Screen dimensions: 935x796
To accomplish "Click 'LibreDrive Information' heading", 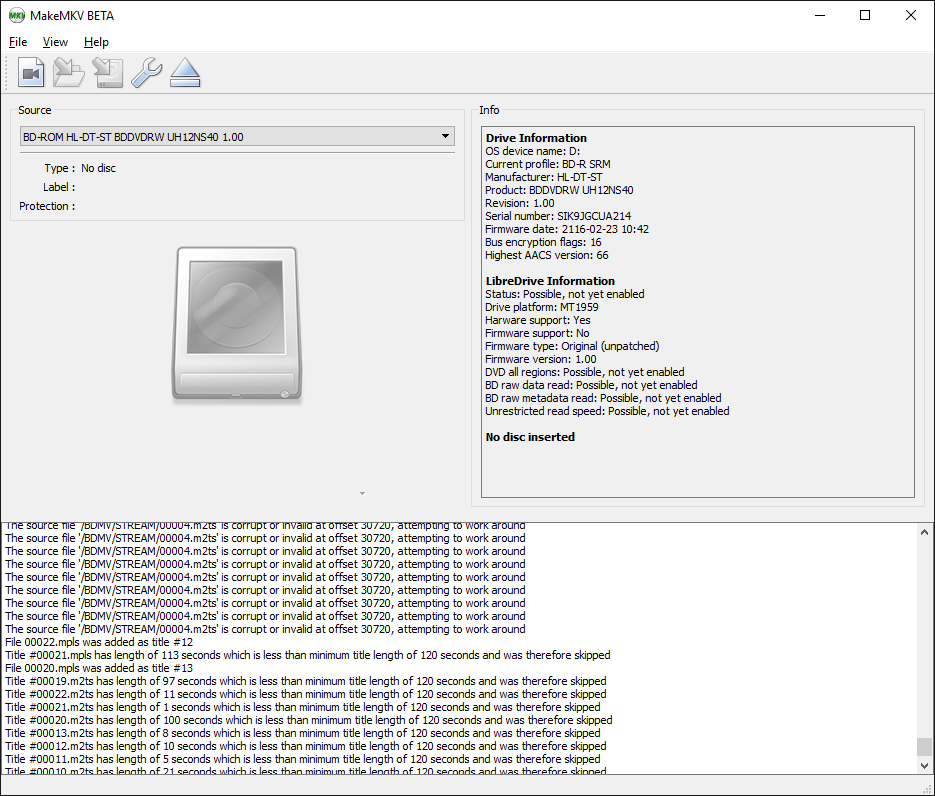I will point(550,281).
